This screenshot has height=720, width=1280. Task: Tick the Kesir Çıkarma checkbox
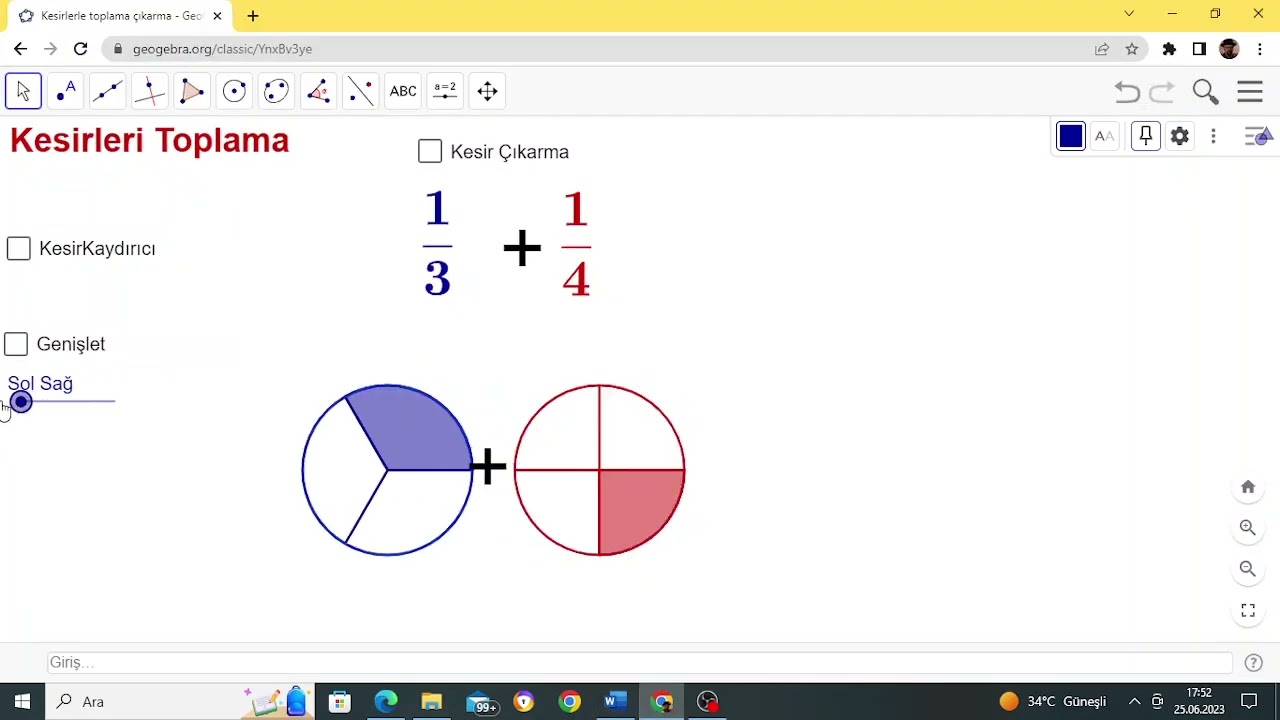tap(430, 151)
